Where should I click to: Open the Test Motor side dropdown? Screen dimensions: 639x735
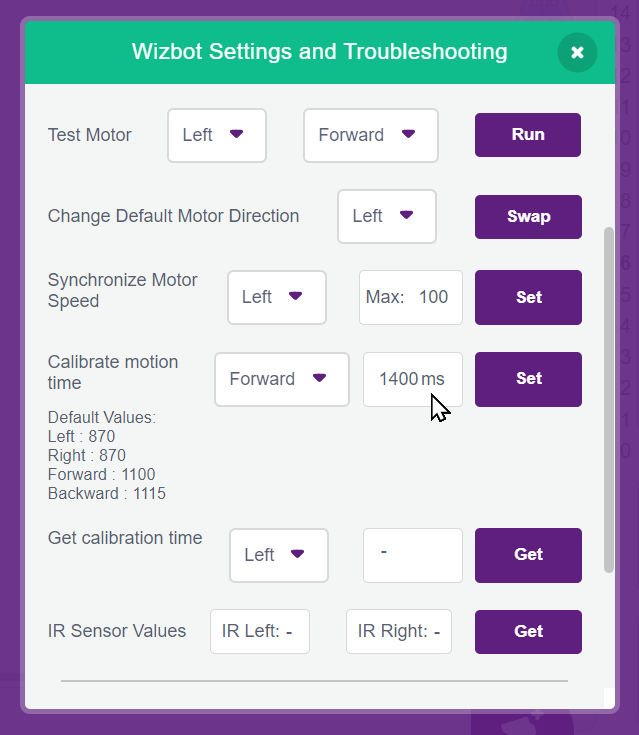pyautogui.click(x=216, y=135)
